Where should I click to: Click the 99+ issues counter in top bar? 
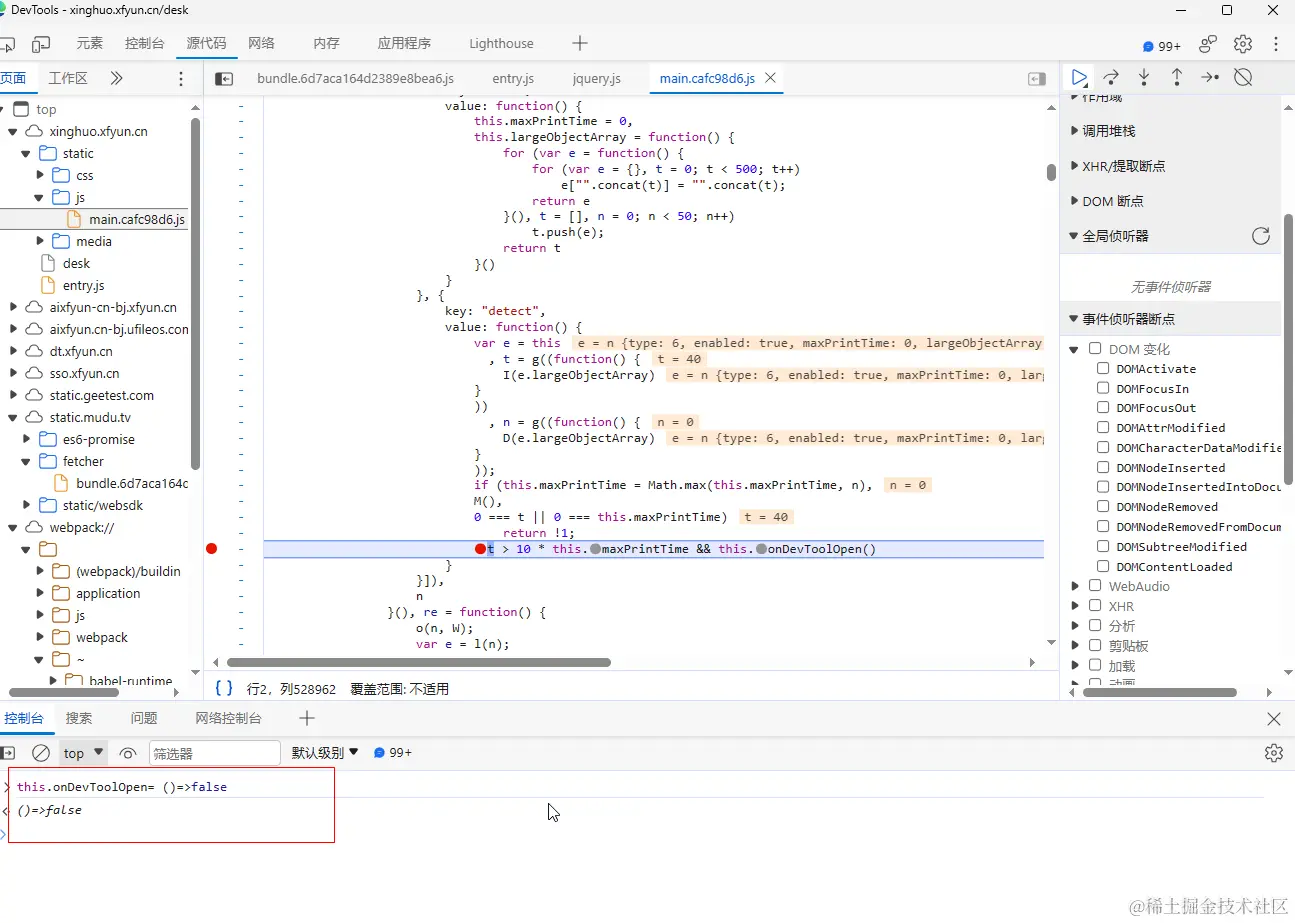1162,46
